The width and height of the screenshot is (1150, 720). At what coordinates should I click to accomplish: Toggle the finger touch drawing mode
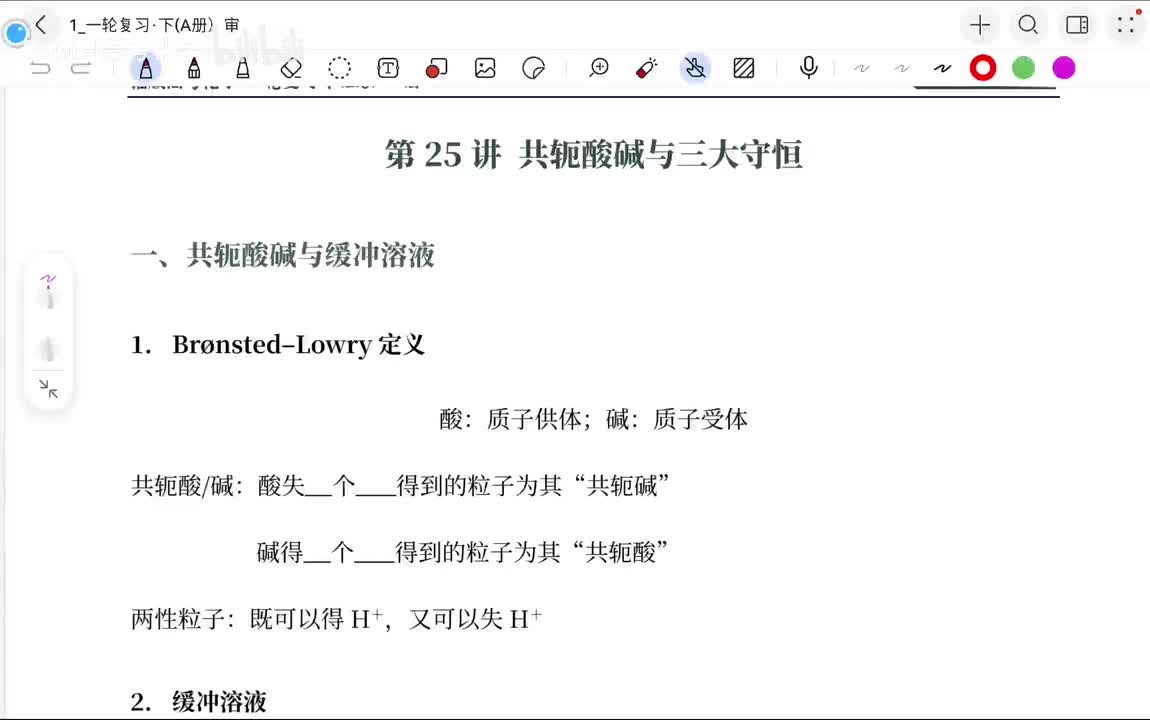click(695, 68)
